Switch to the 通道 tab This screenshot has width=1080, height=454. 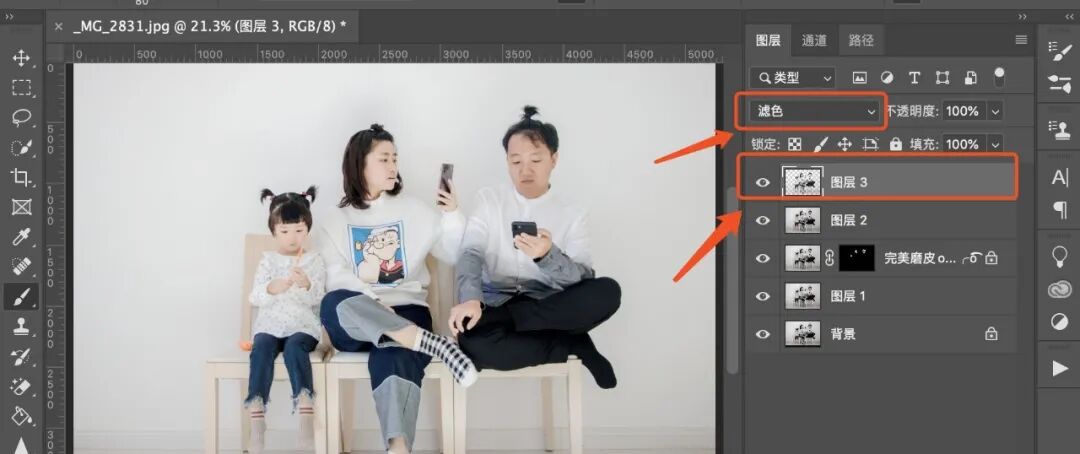(x=814, y=40)
